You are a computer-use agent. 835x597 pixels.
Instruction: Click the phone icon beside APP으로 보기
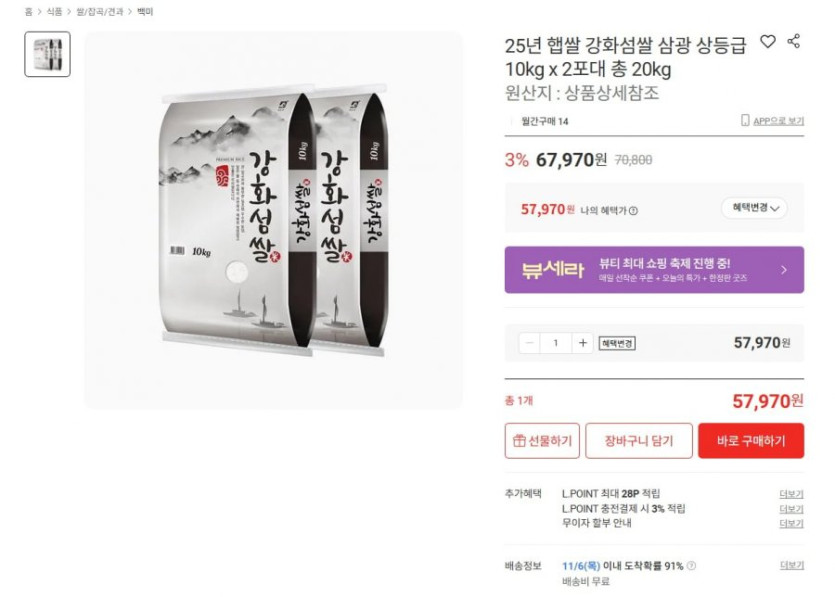tap(745, 120)
